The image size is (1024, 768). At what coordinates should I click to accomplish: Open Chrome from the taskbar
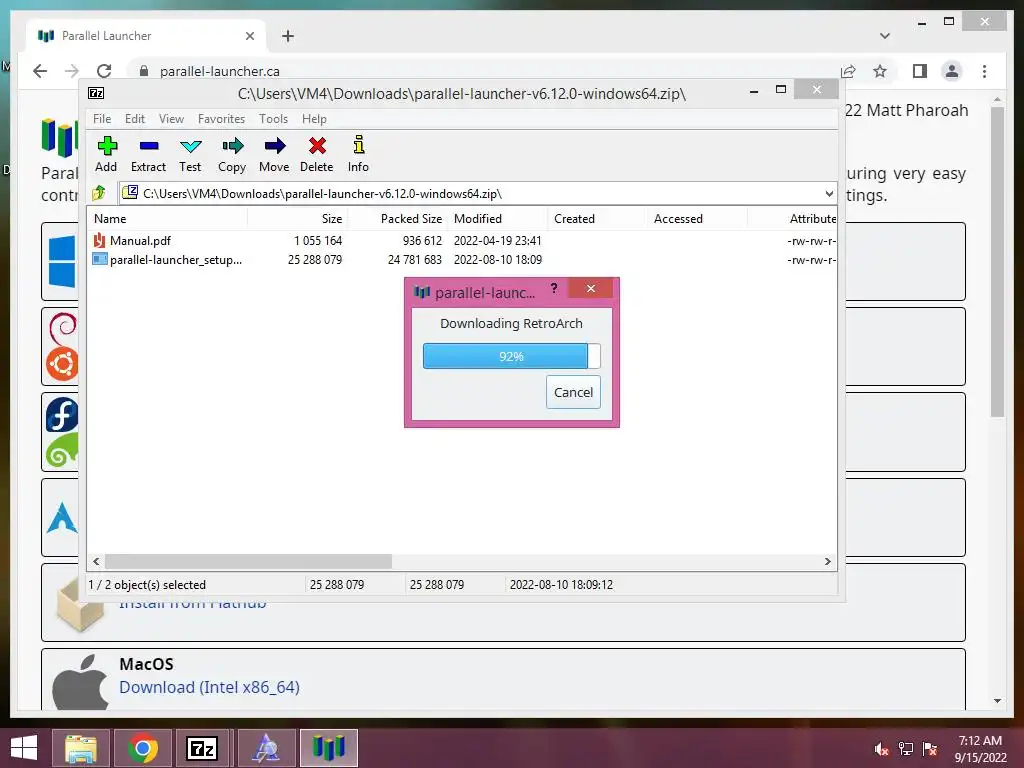(x=142, y=748)
